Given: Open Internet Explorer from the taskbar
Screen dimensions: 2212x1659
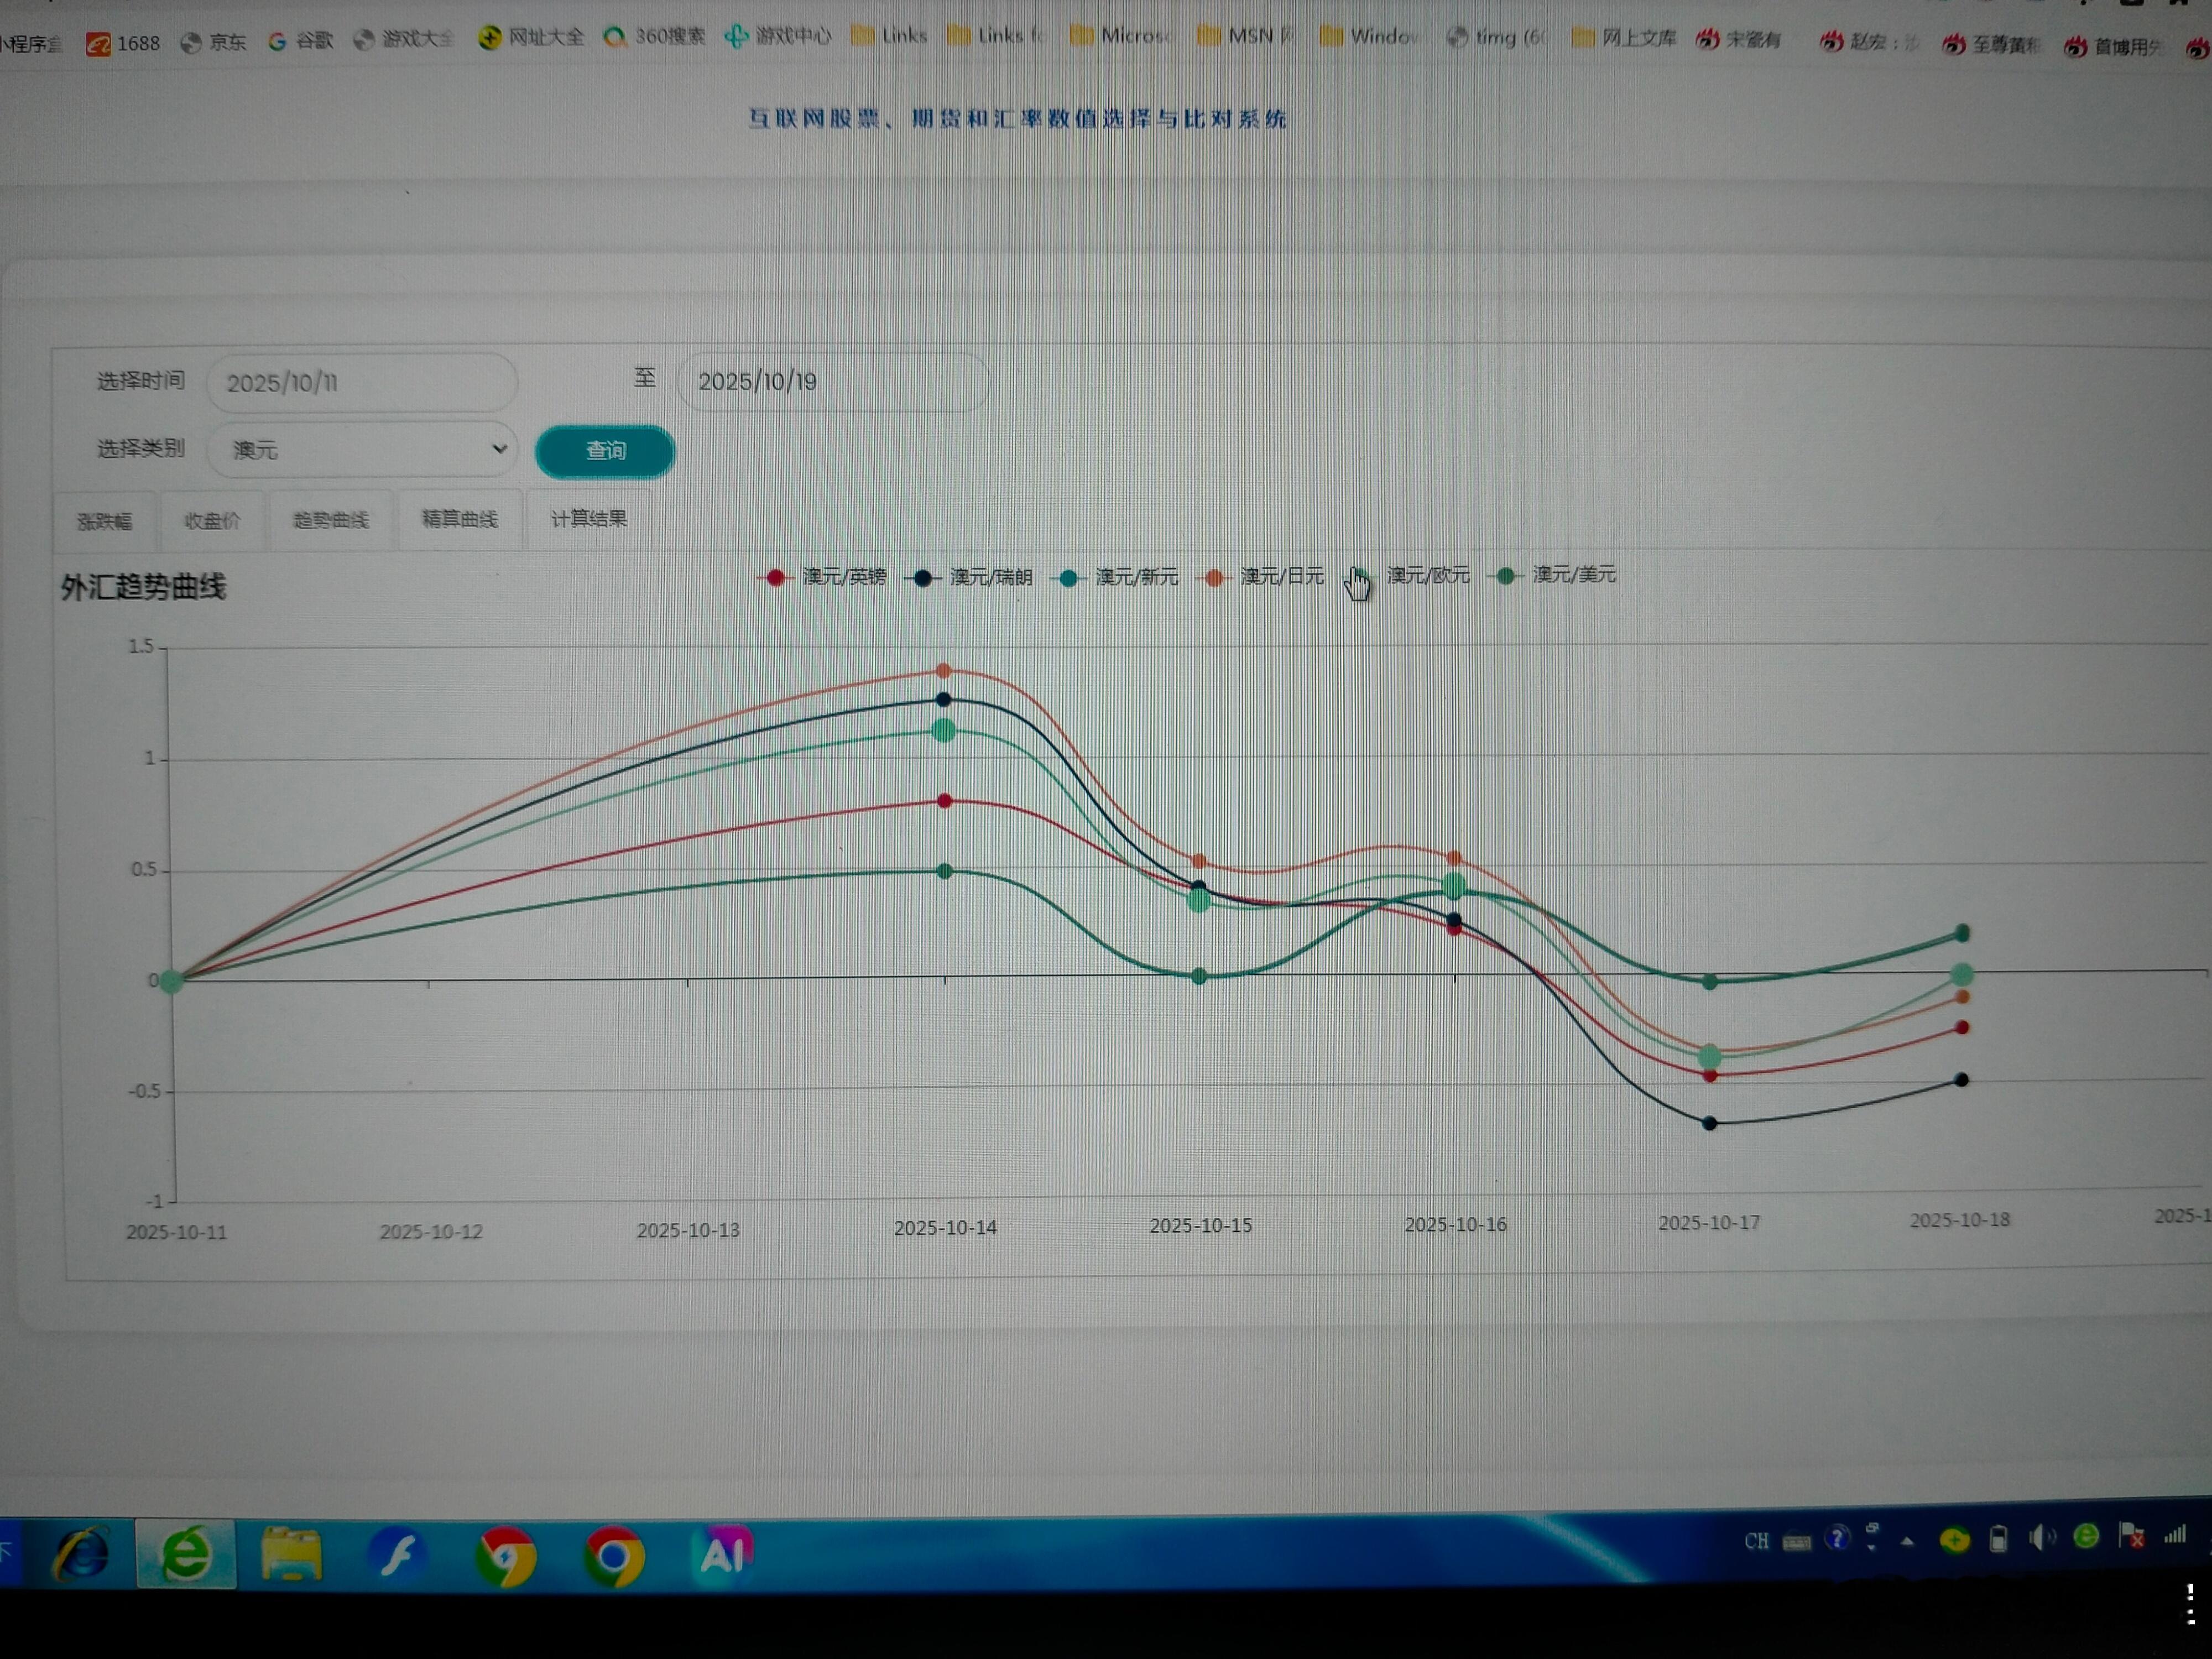Looking at the screenshot, I should tap(82, 1555).
